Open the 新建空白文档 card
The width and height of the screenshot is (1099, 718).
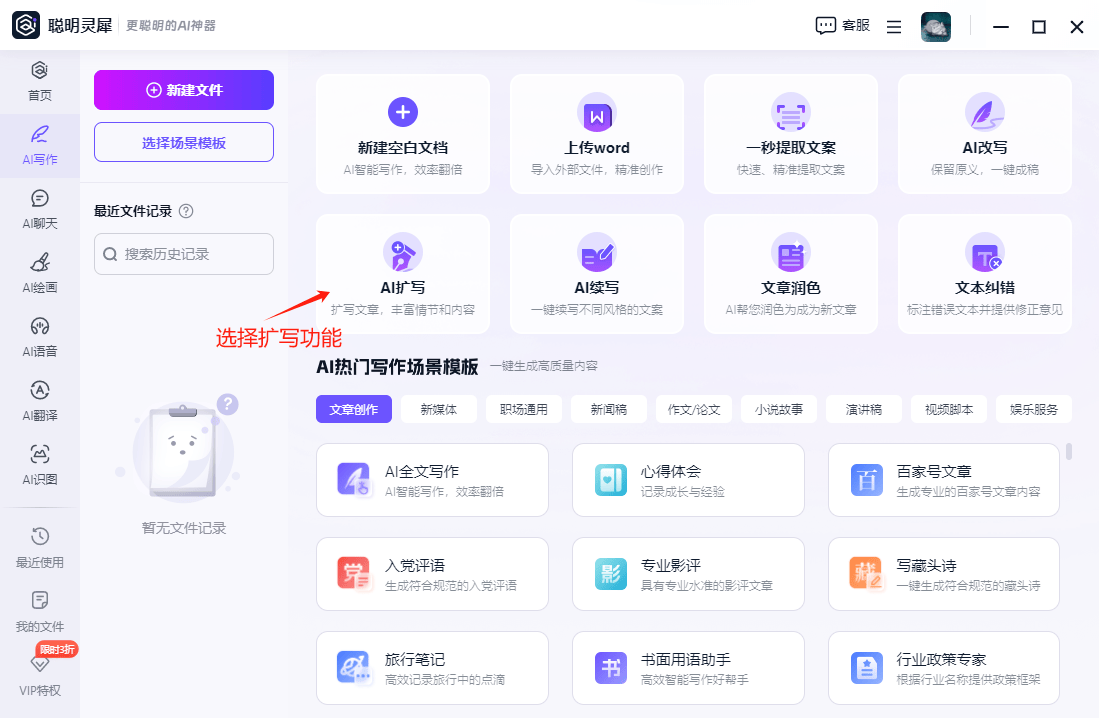(403, 134)
